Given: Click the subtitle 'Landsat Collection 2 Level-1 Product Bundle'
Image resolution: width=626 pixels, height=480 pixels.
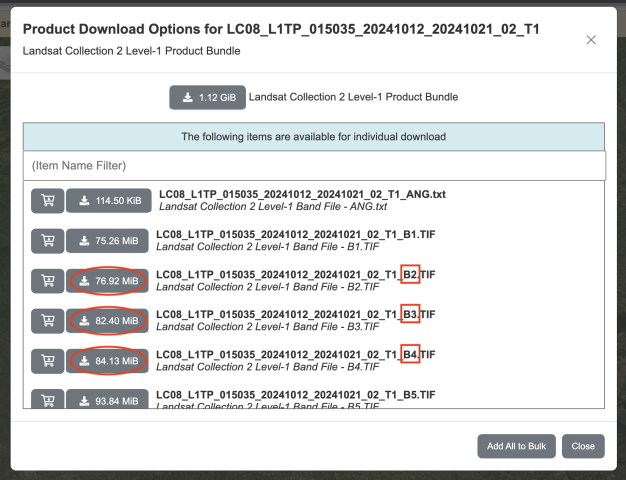Looking at the screenshot, I should (x=131, y=51).
